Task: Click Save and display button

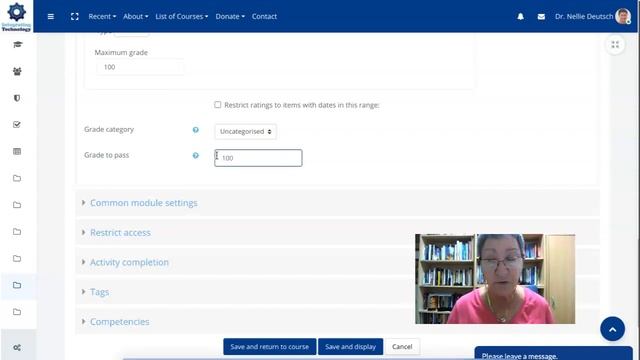Action: [350, 347]
